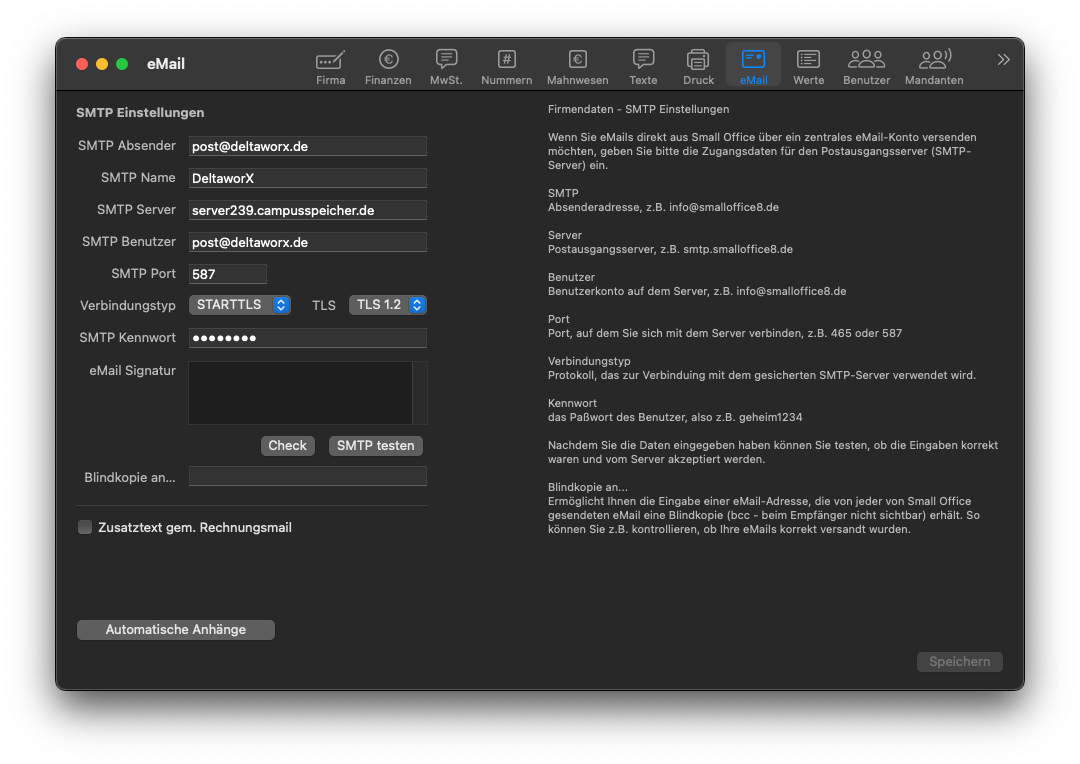Click into the SMTP Server field
This screenshot has width=1080, height=764.
click(x=307, y=210)
